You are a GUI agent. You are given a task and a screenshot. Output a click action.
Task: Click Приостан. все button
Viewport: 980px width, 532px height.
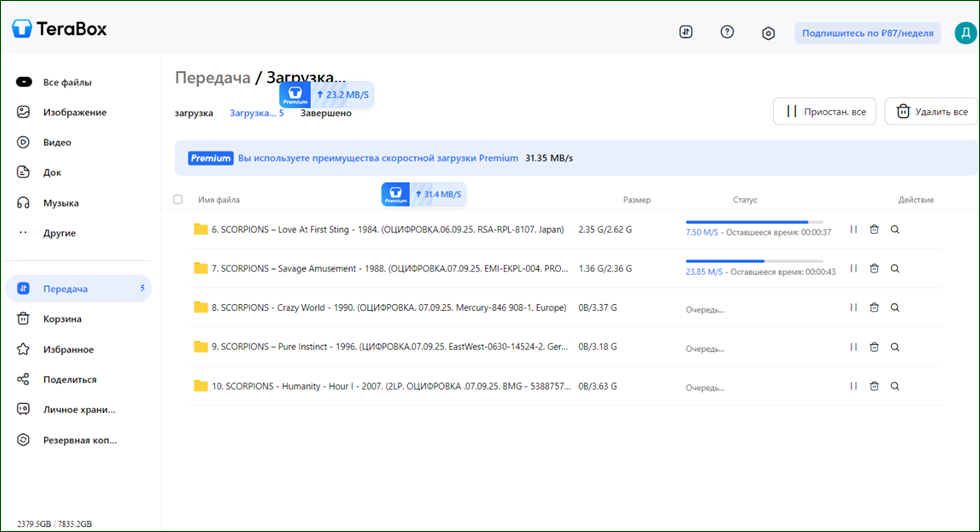click(x=824, y=111)
